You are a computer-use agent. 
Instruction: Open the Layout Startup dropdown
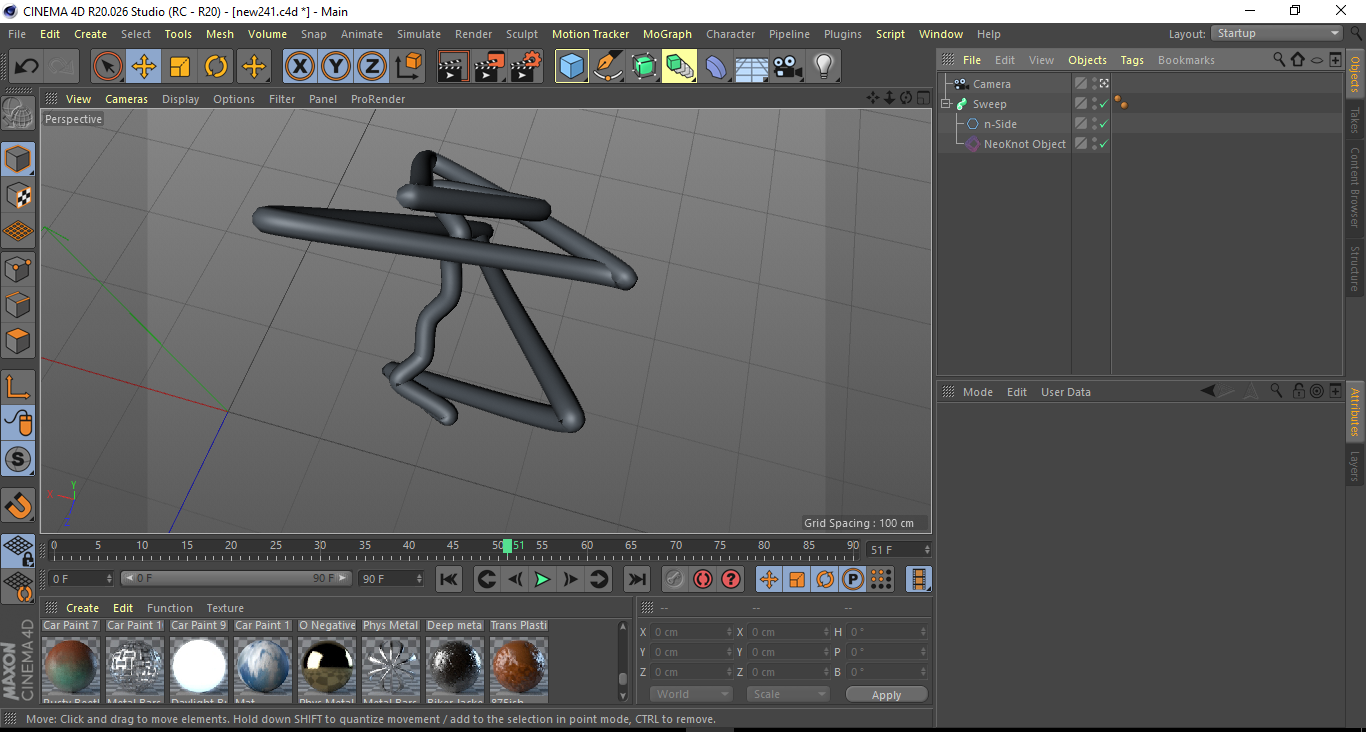click(x=1277, y=33)
